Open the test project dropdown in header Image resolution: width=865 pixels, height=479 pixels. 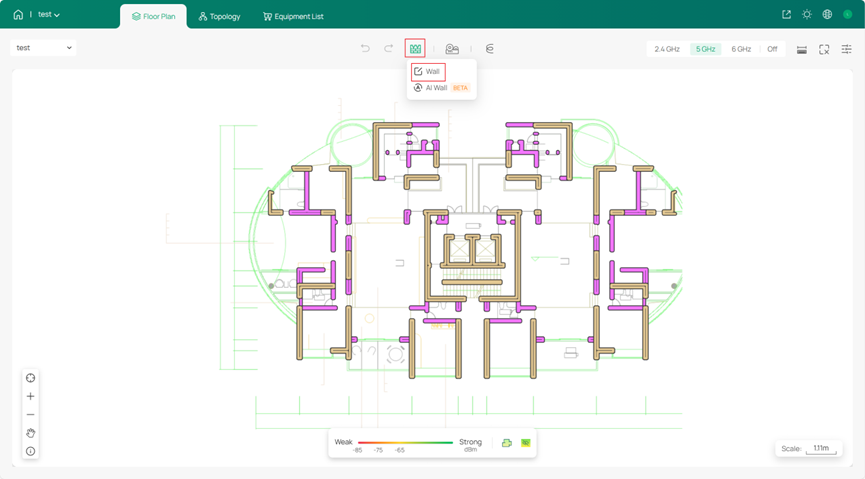[49, 15]
